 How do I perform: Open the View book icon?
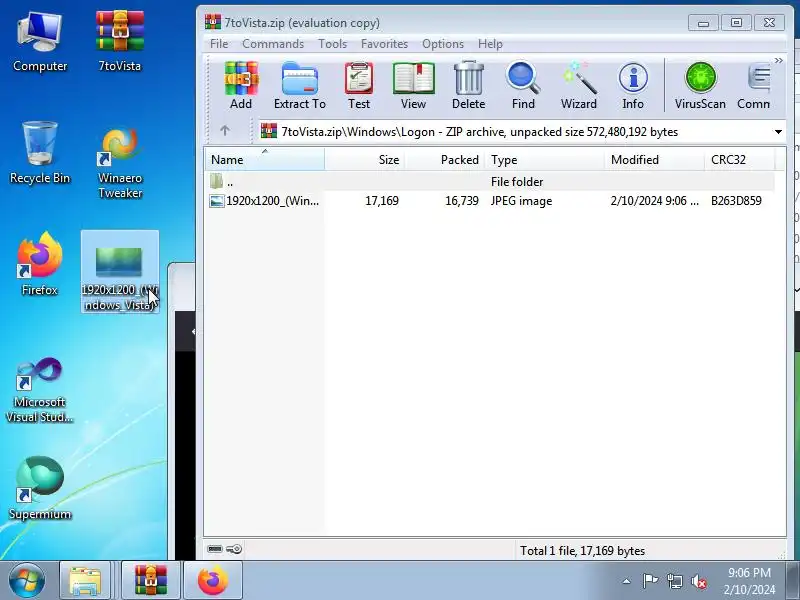pos(413,85)
